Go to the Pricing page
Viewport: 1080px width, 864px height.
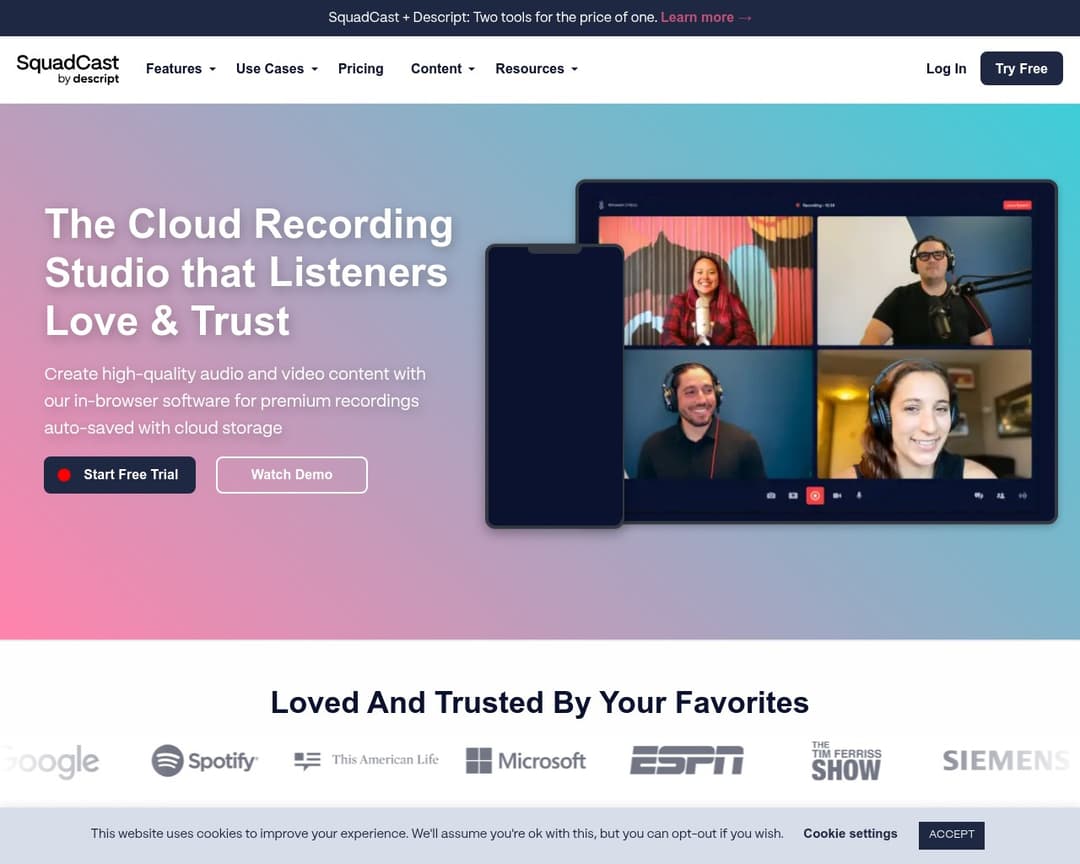[x=361, y=69]
